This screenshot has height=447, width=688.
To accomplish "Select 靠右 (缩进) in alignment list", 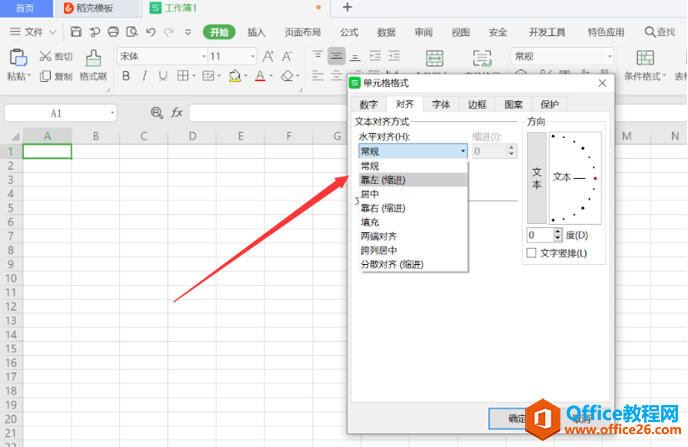I will 413,208.
